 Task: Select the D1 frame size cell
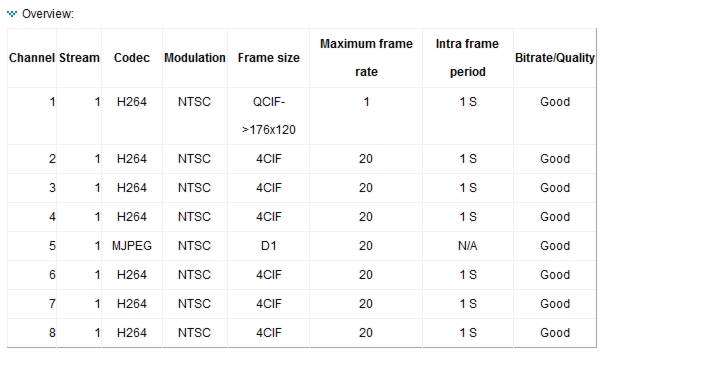click(x=268, y=246)
